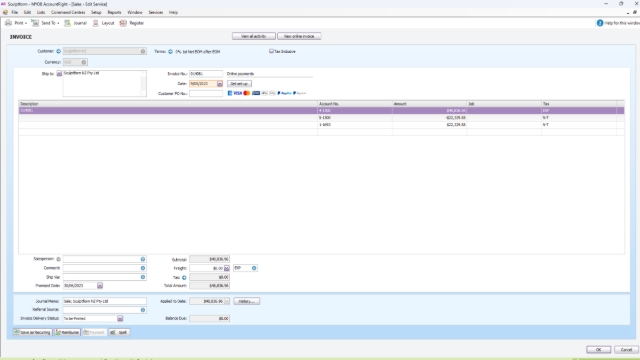Open the Send To toolbar command
Image resolution: width=640 pixels, height=360 pixels.
[45, 23]
